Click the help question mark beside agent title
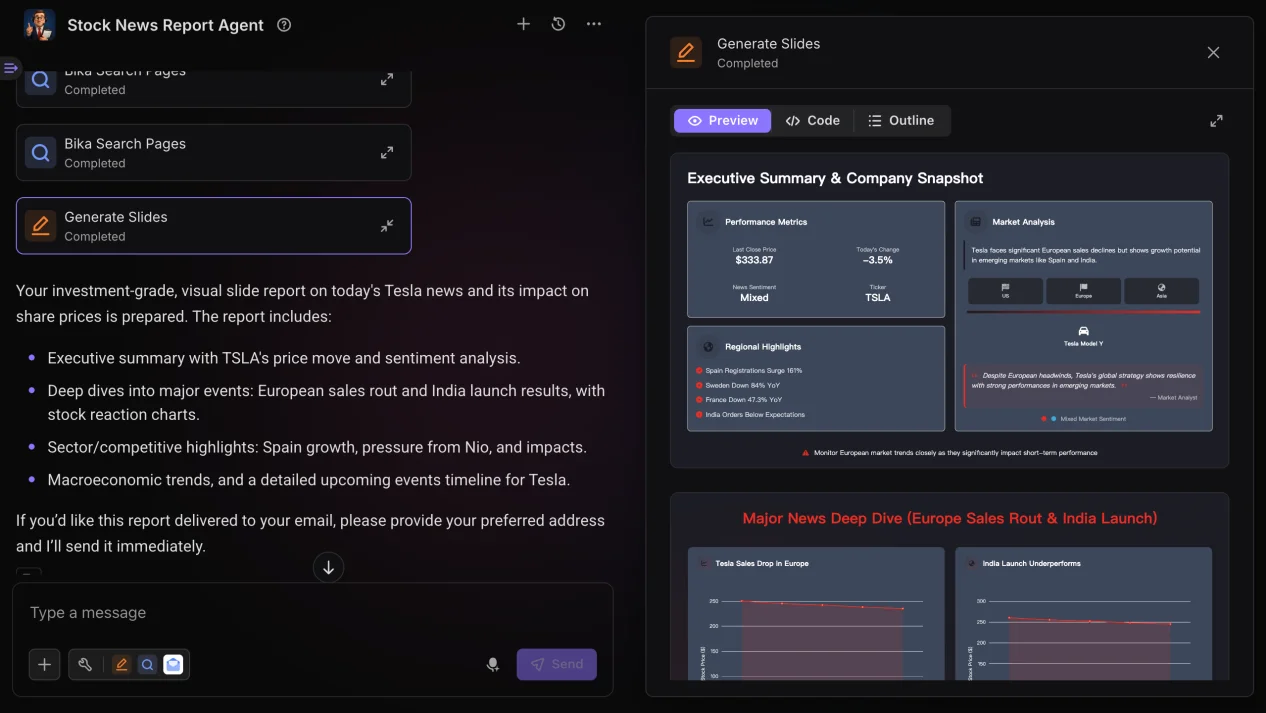1266x713 pixels. (284, 25)
